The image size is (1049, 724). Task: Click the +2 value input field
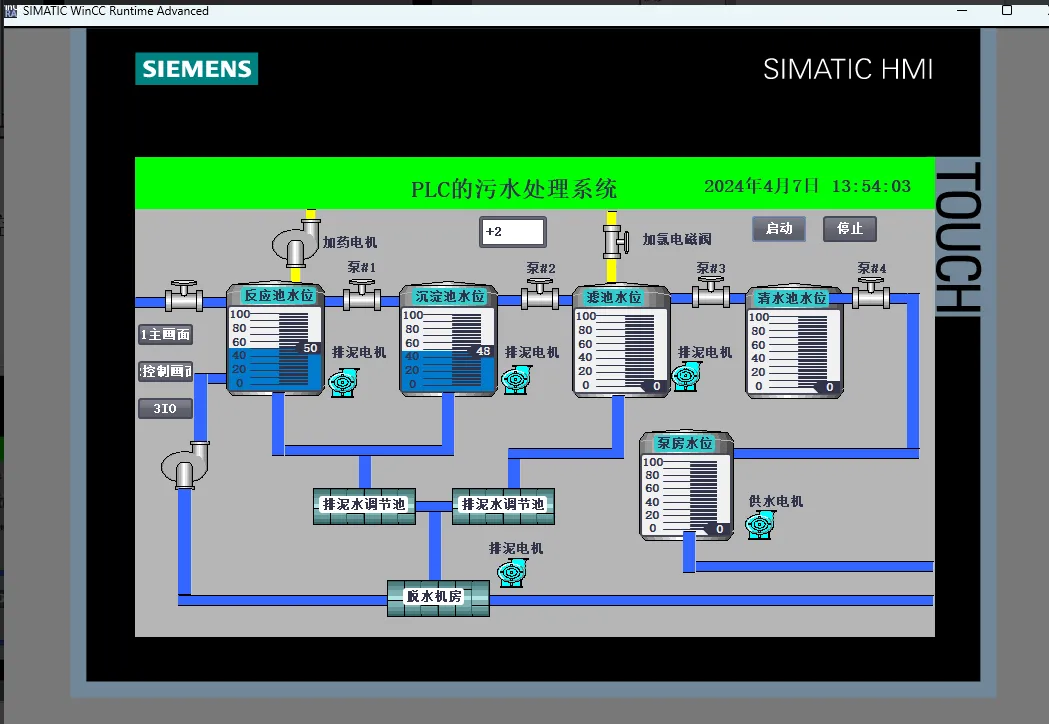(513, 232)
